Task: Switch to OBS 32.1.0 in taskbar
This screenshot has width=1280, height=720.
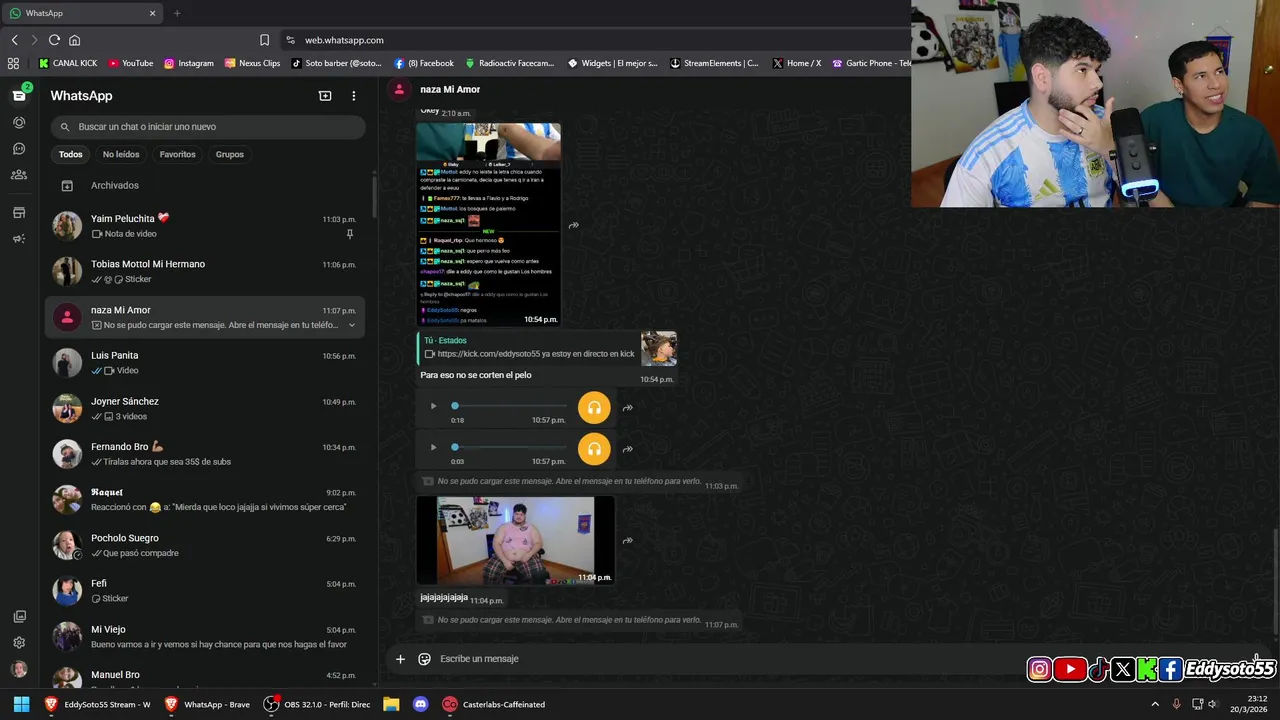Action: coord(317,704)
